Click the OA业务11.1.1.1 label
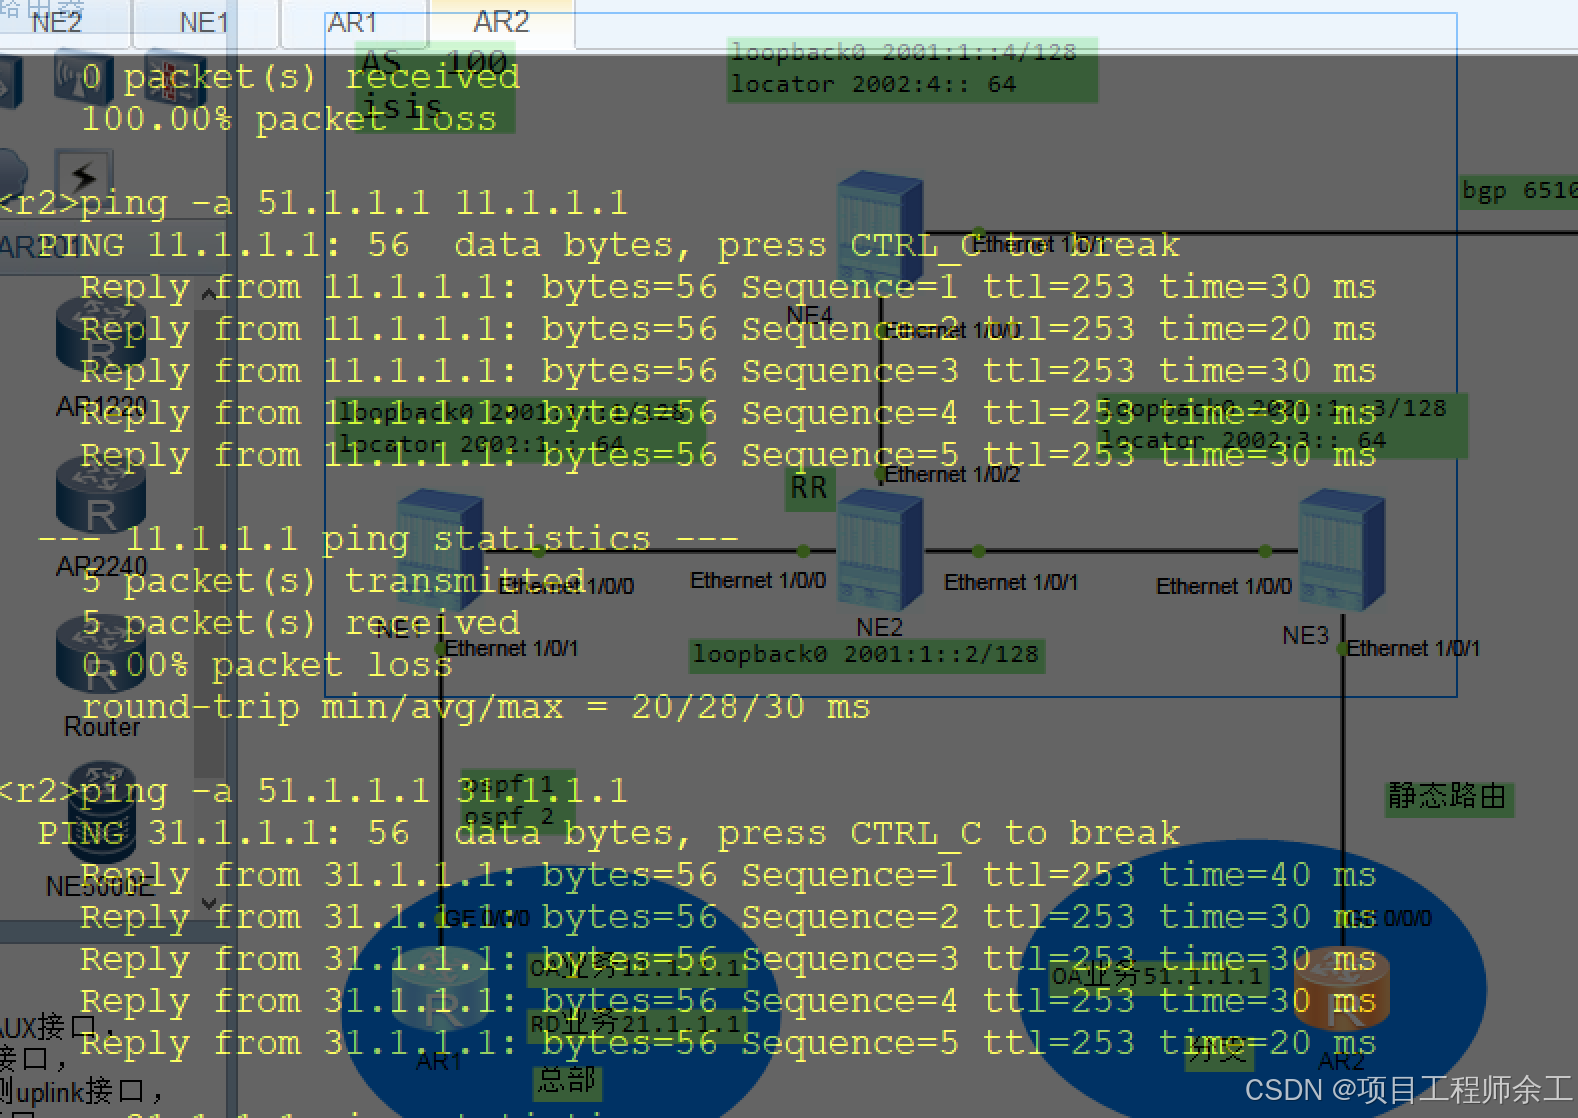 [636, 968]
